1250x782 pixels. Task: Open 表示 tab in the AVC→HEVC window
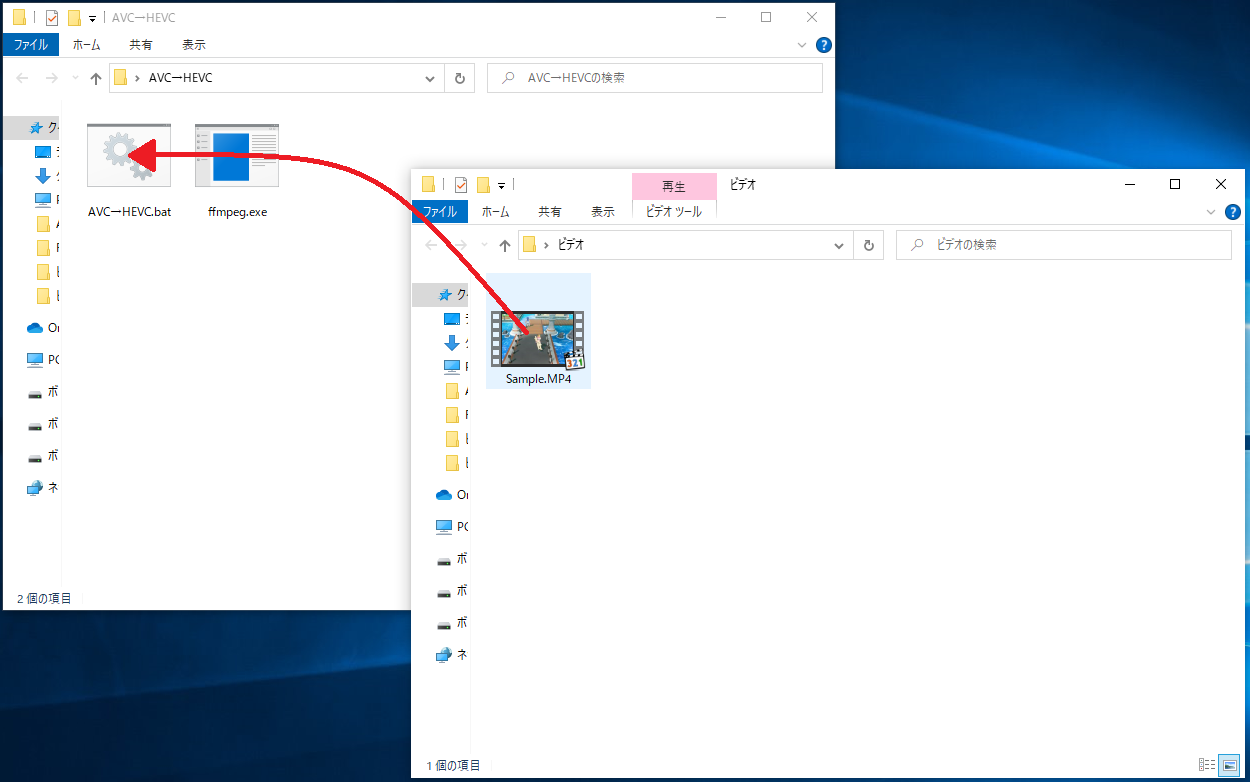pyautogui.click(x=194, y=44)
